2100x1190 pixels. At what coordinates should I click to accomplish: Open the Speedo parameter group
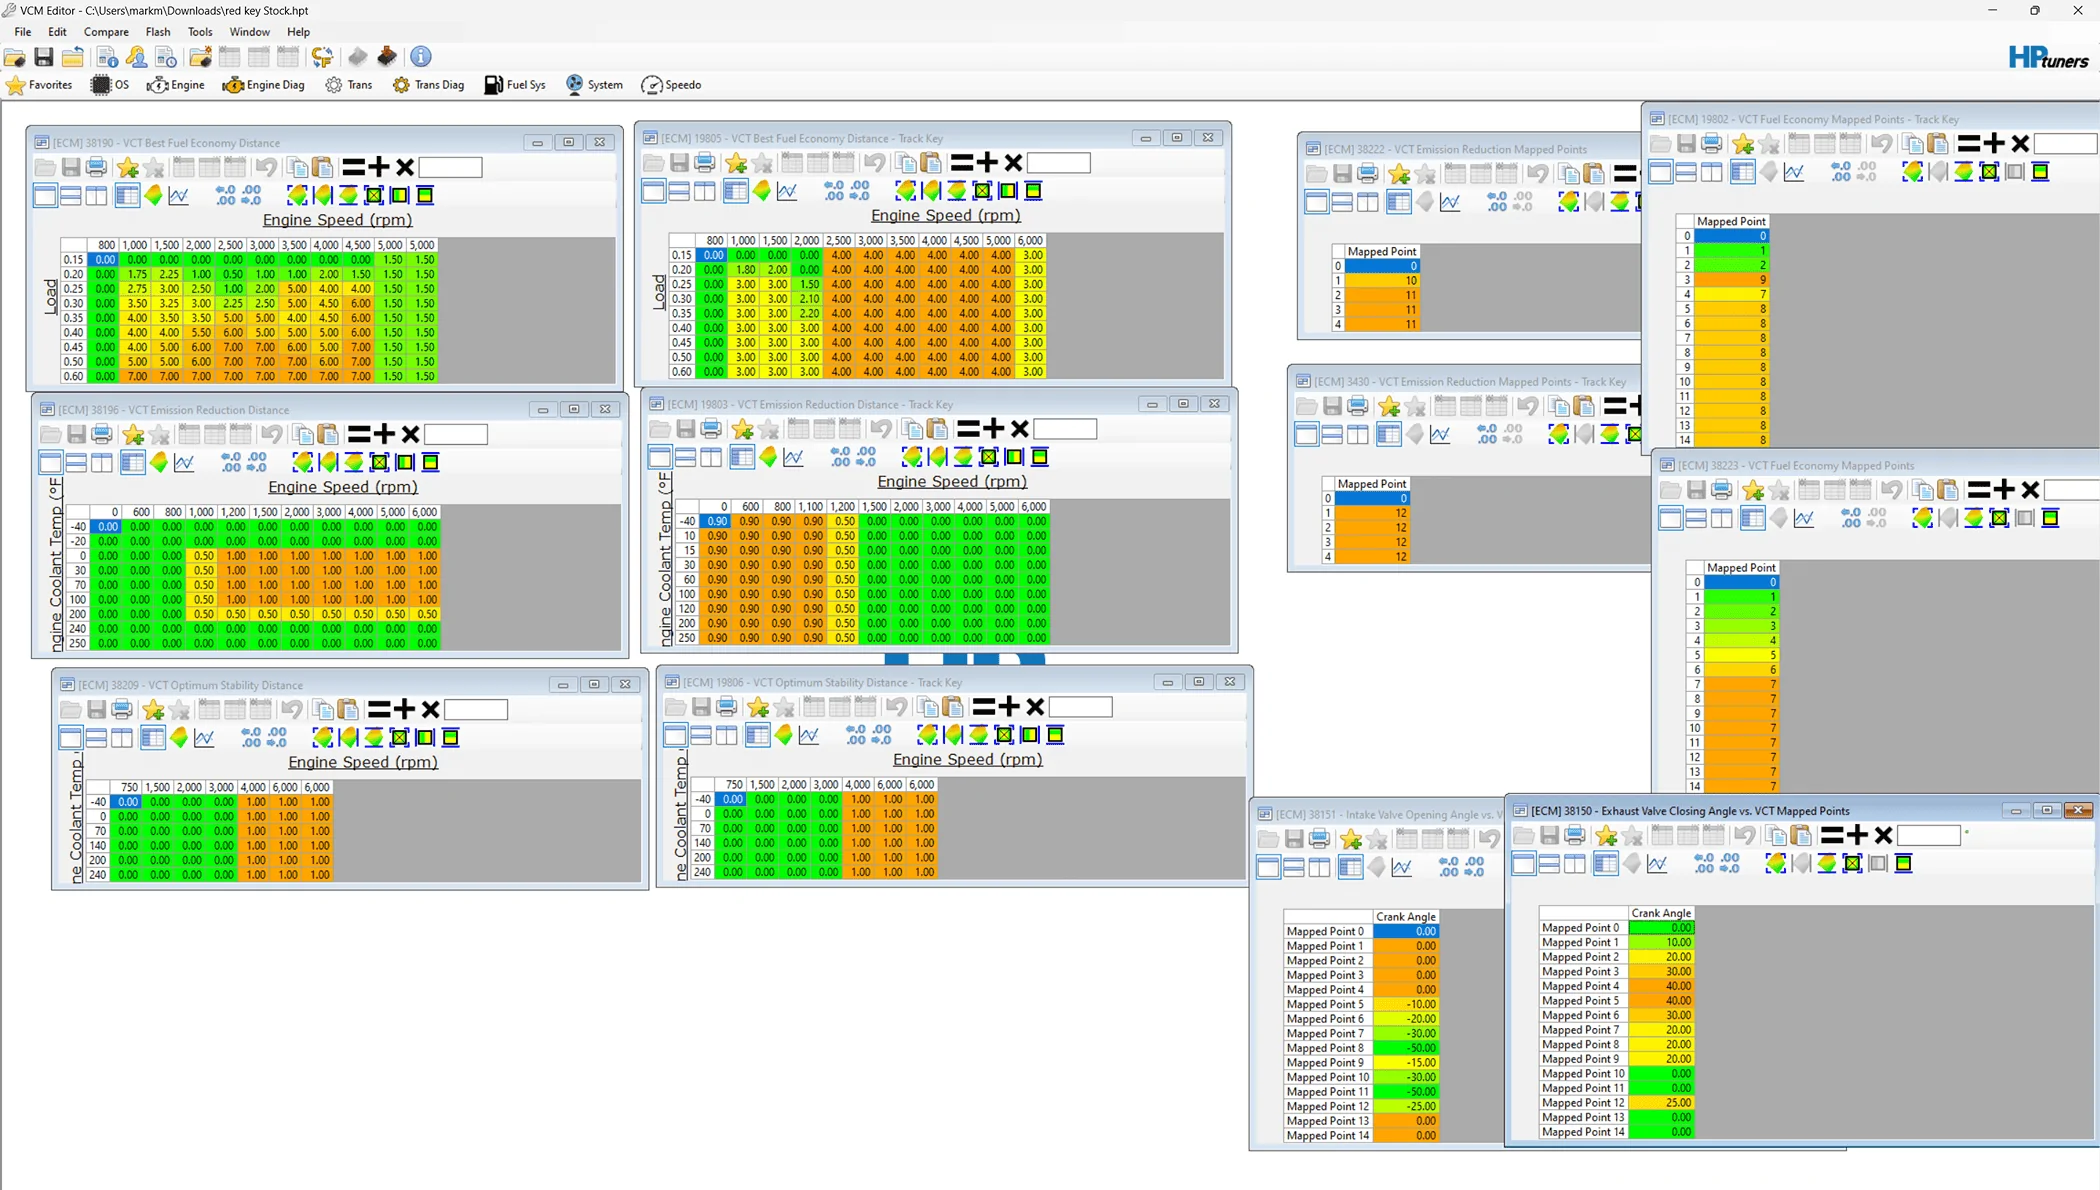(x=671, y=85)
